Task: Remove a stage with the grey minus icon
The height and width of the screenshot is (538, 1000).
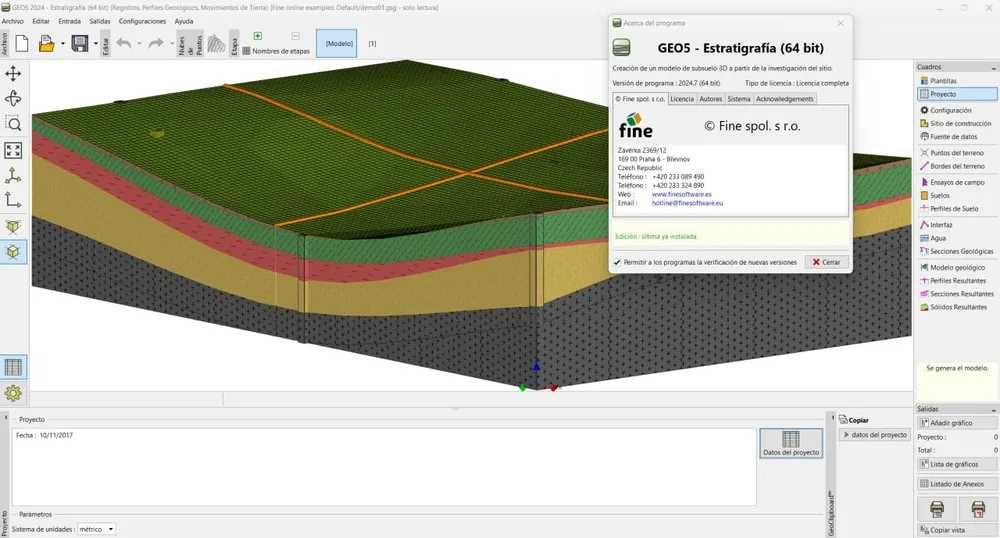Action: pyautogui.click(x=295, y=36)
